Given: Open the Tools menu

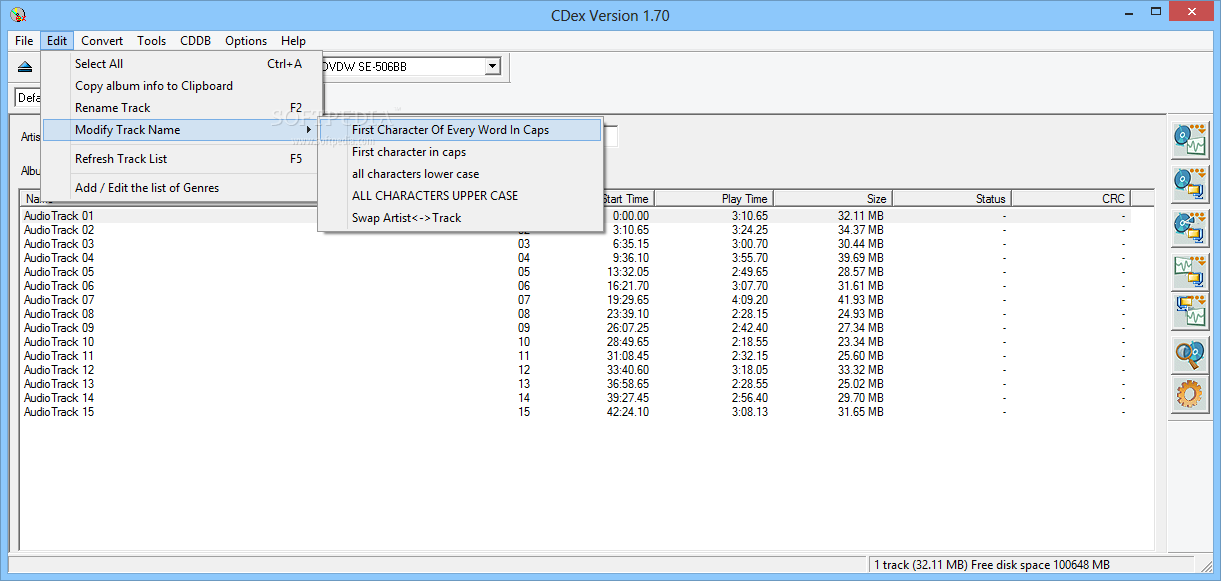Looking at the screenshot, I should pyautogui.click(x=152, y=41).
